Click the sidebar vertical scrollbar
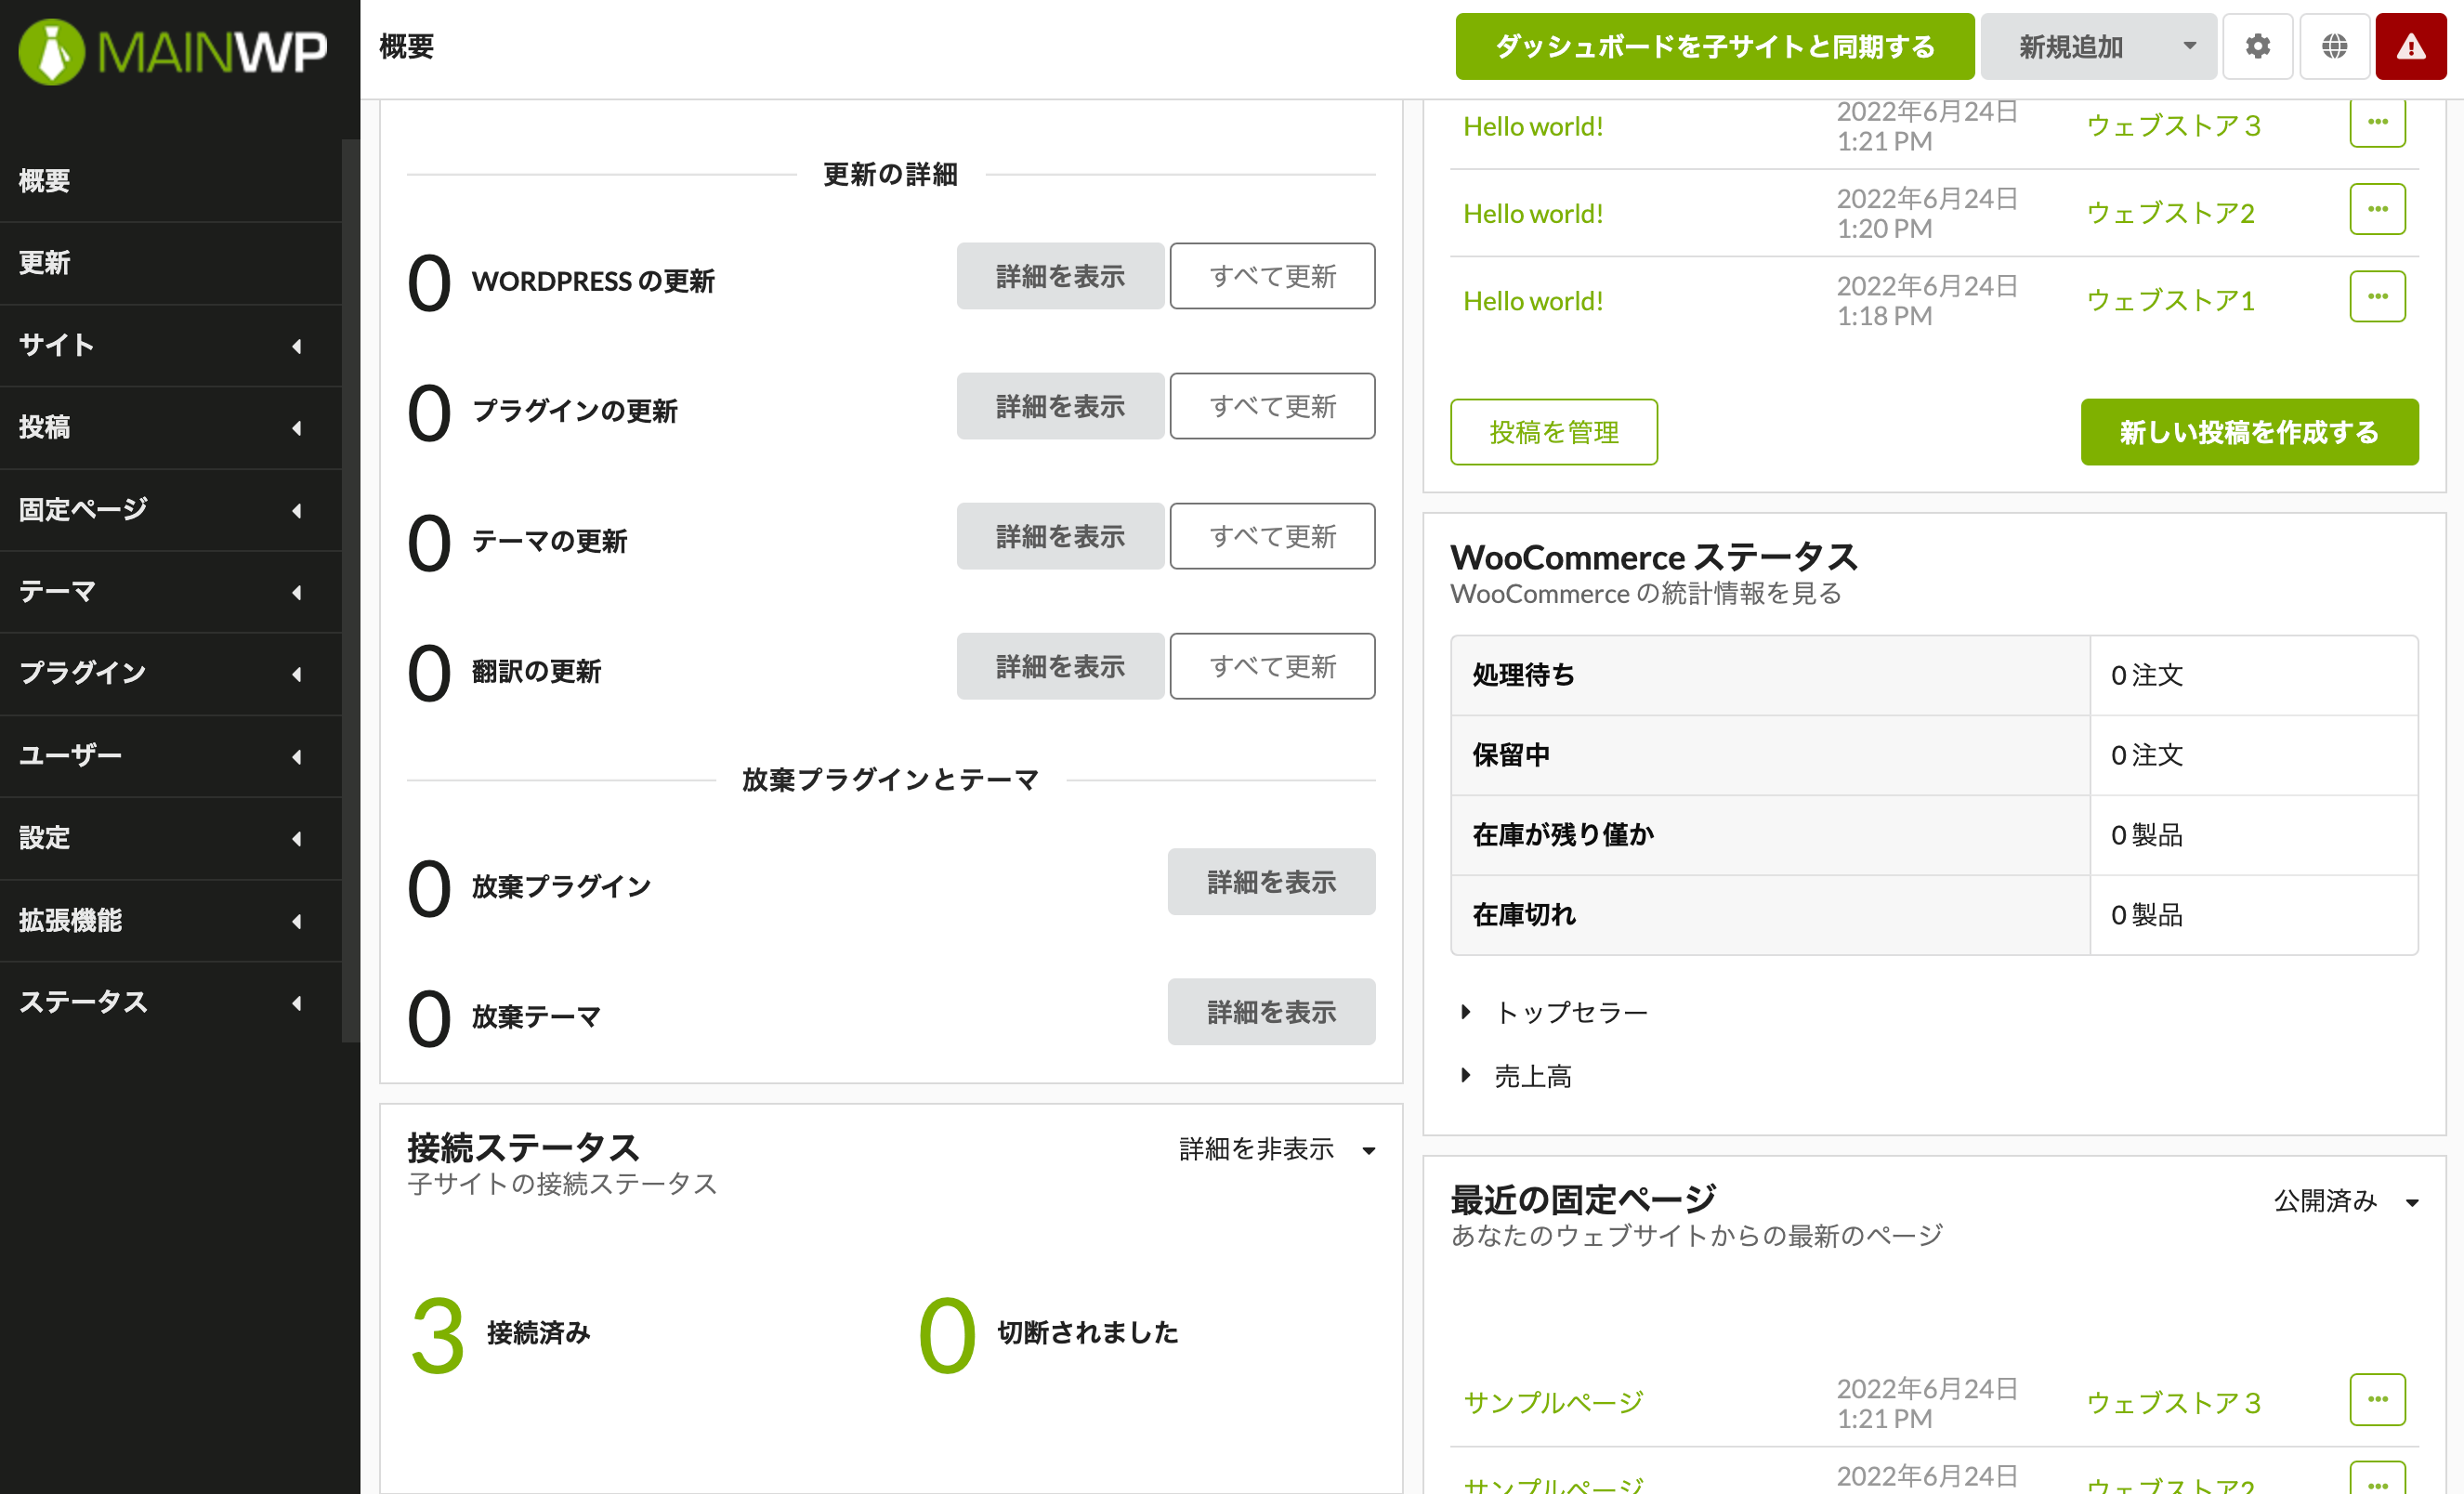The image size is (2464, 1494). [351, 590]
